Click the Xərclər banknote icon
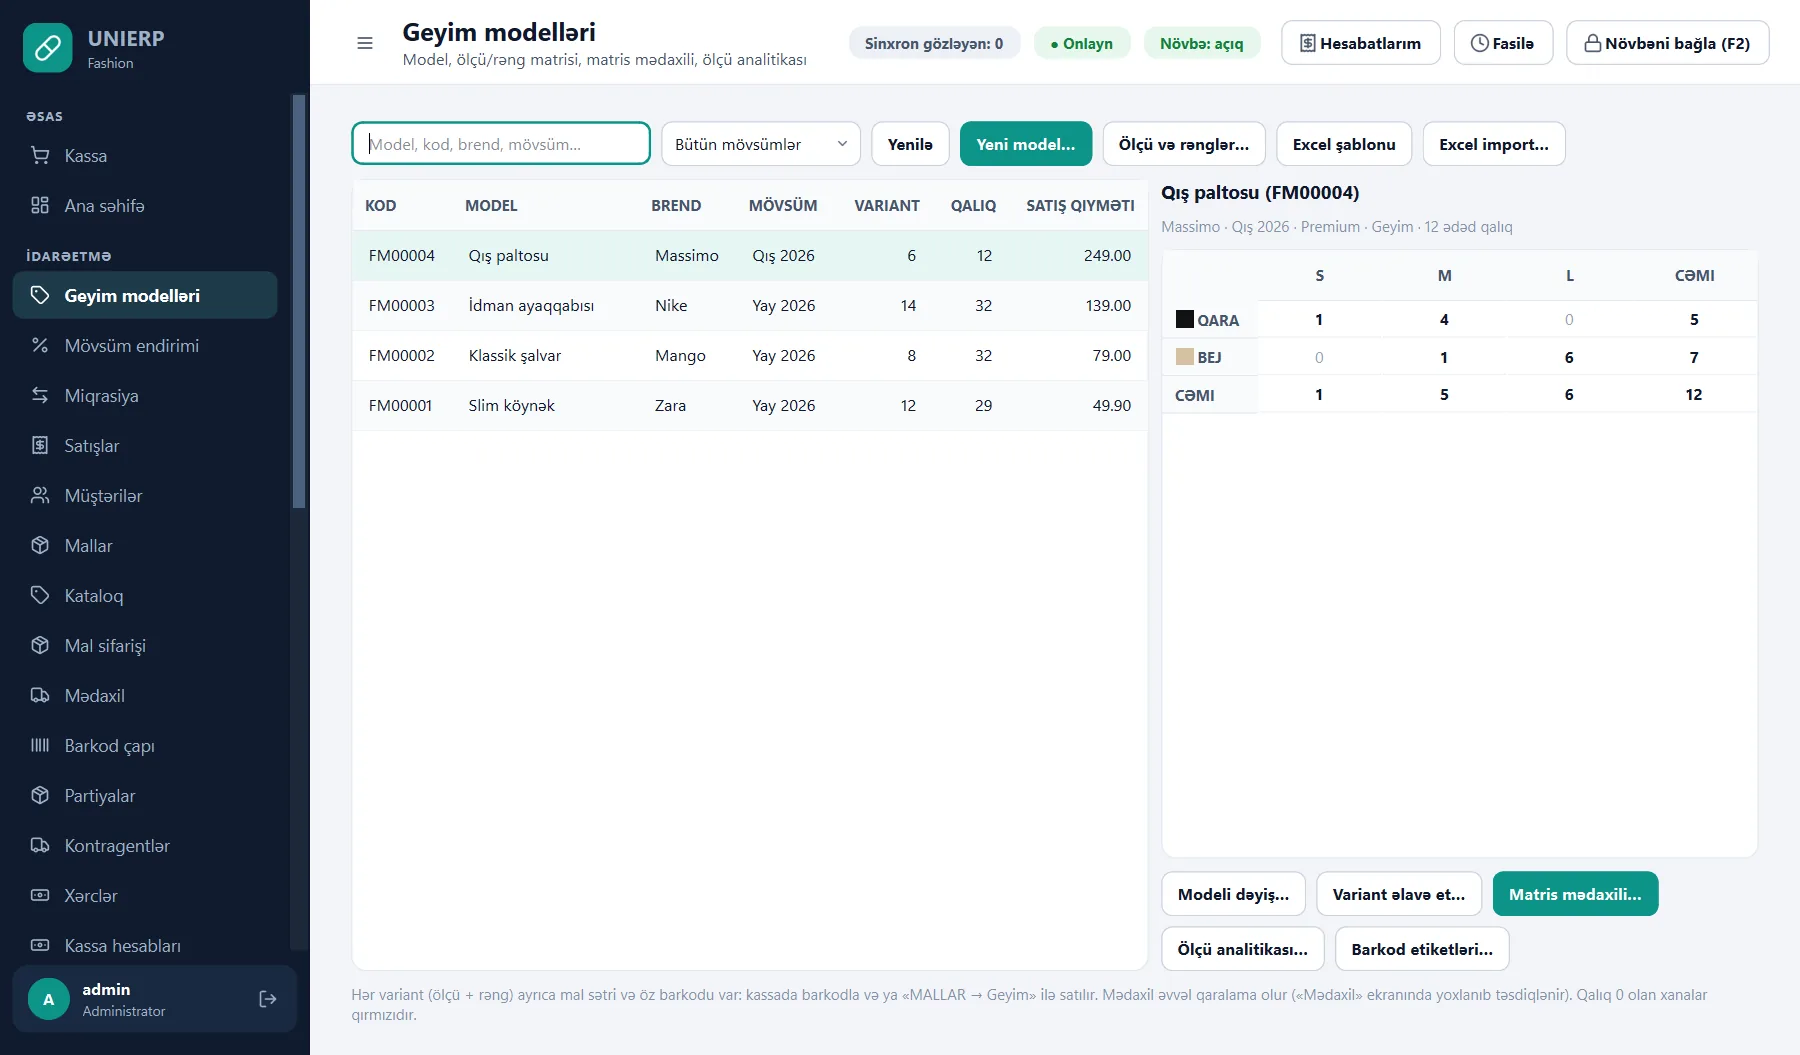 (40, 895)
